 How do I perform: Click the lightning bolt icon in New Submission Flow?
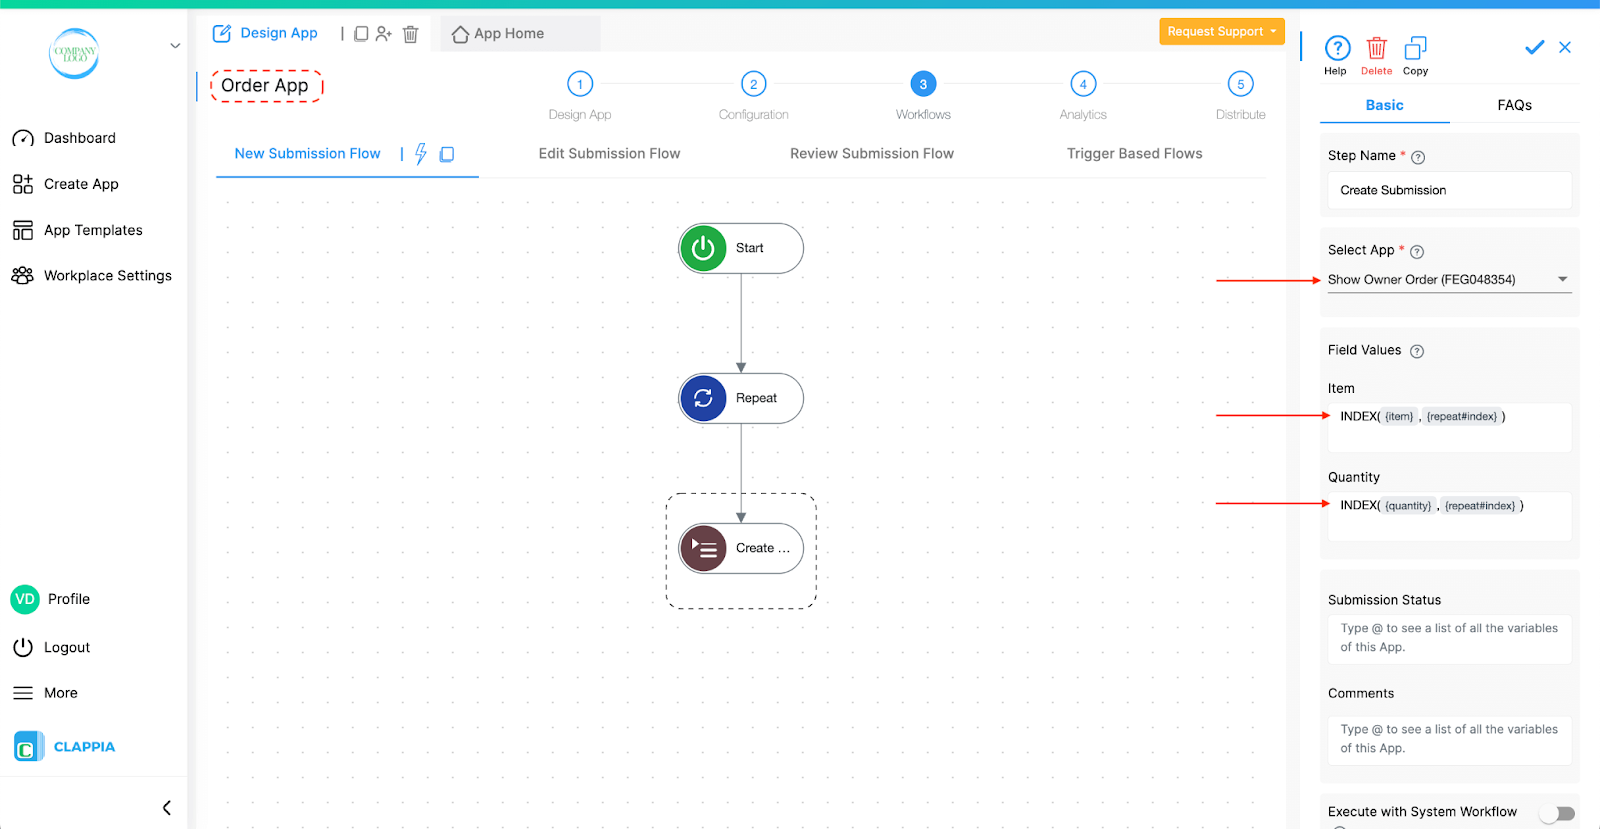(x=421, y=153)
